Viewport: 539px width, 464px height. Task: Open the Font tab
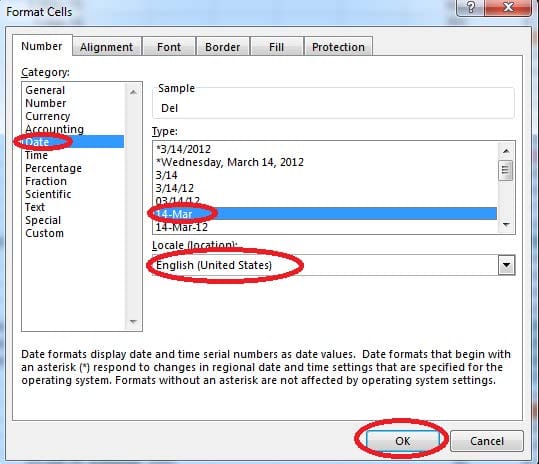point(169,47)
